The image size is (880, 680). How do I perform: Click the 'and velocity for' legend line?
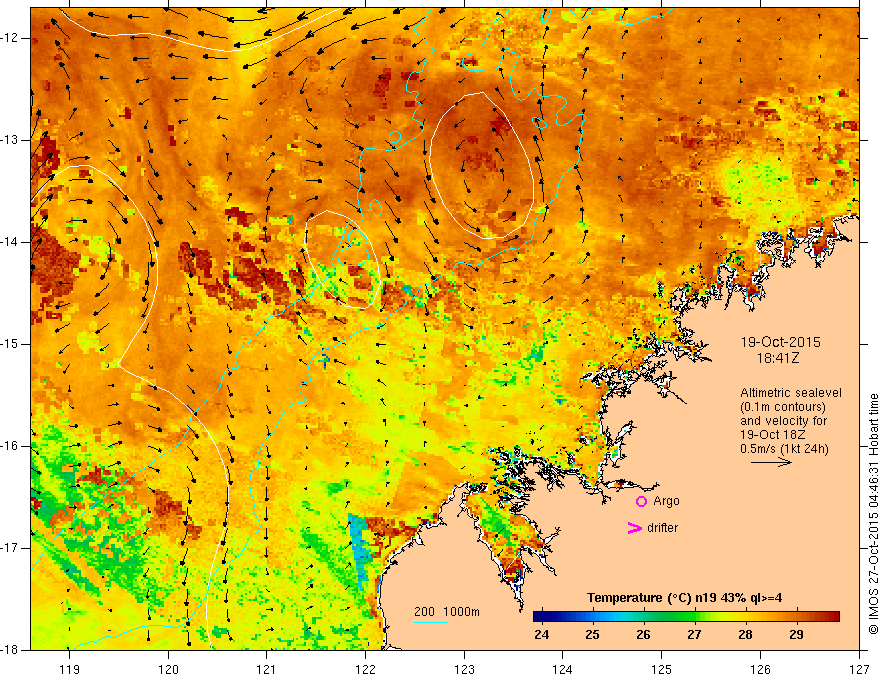coord(783,421)
